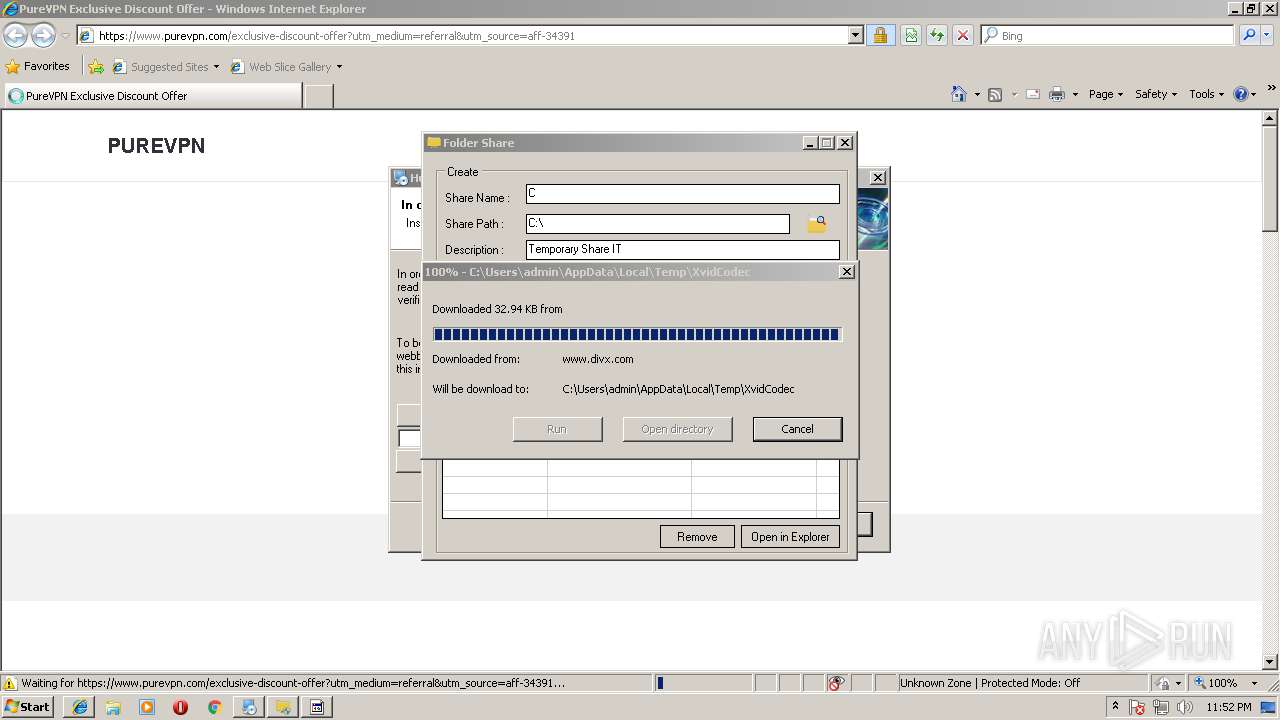Open a new blank tab
The image size is (1280, 720).
coord(318,96)
